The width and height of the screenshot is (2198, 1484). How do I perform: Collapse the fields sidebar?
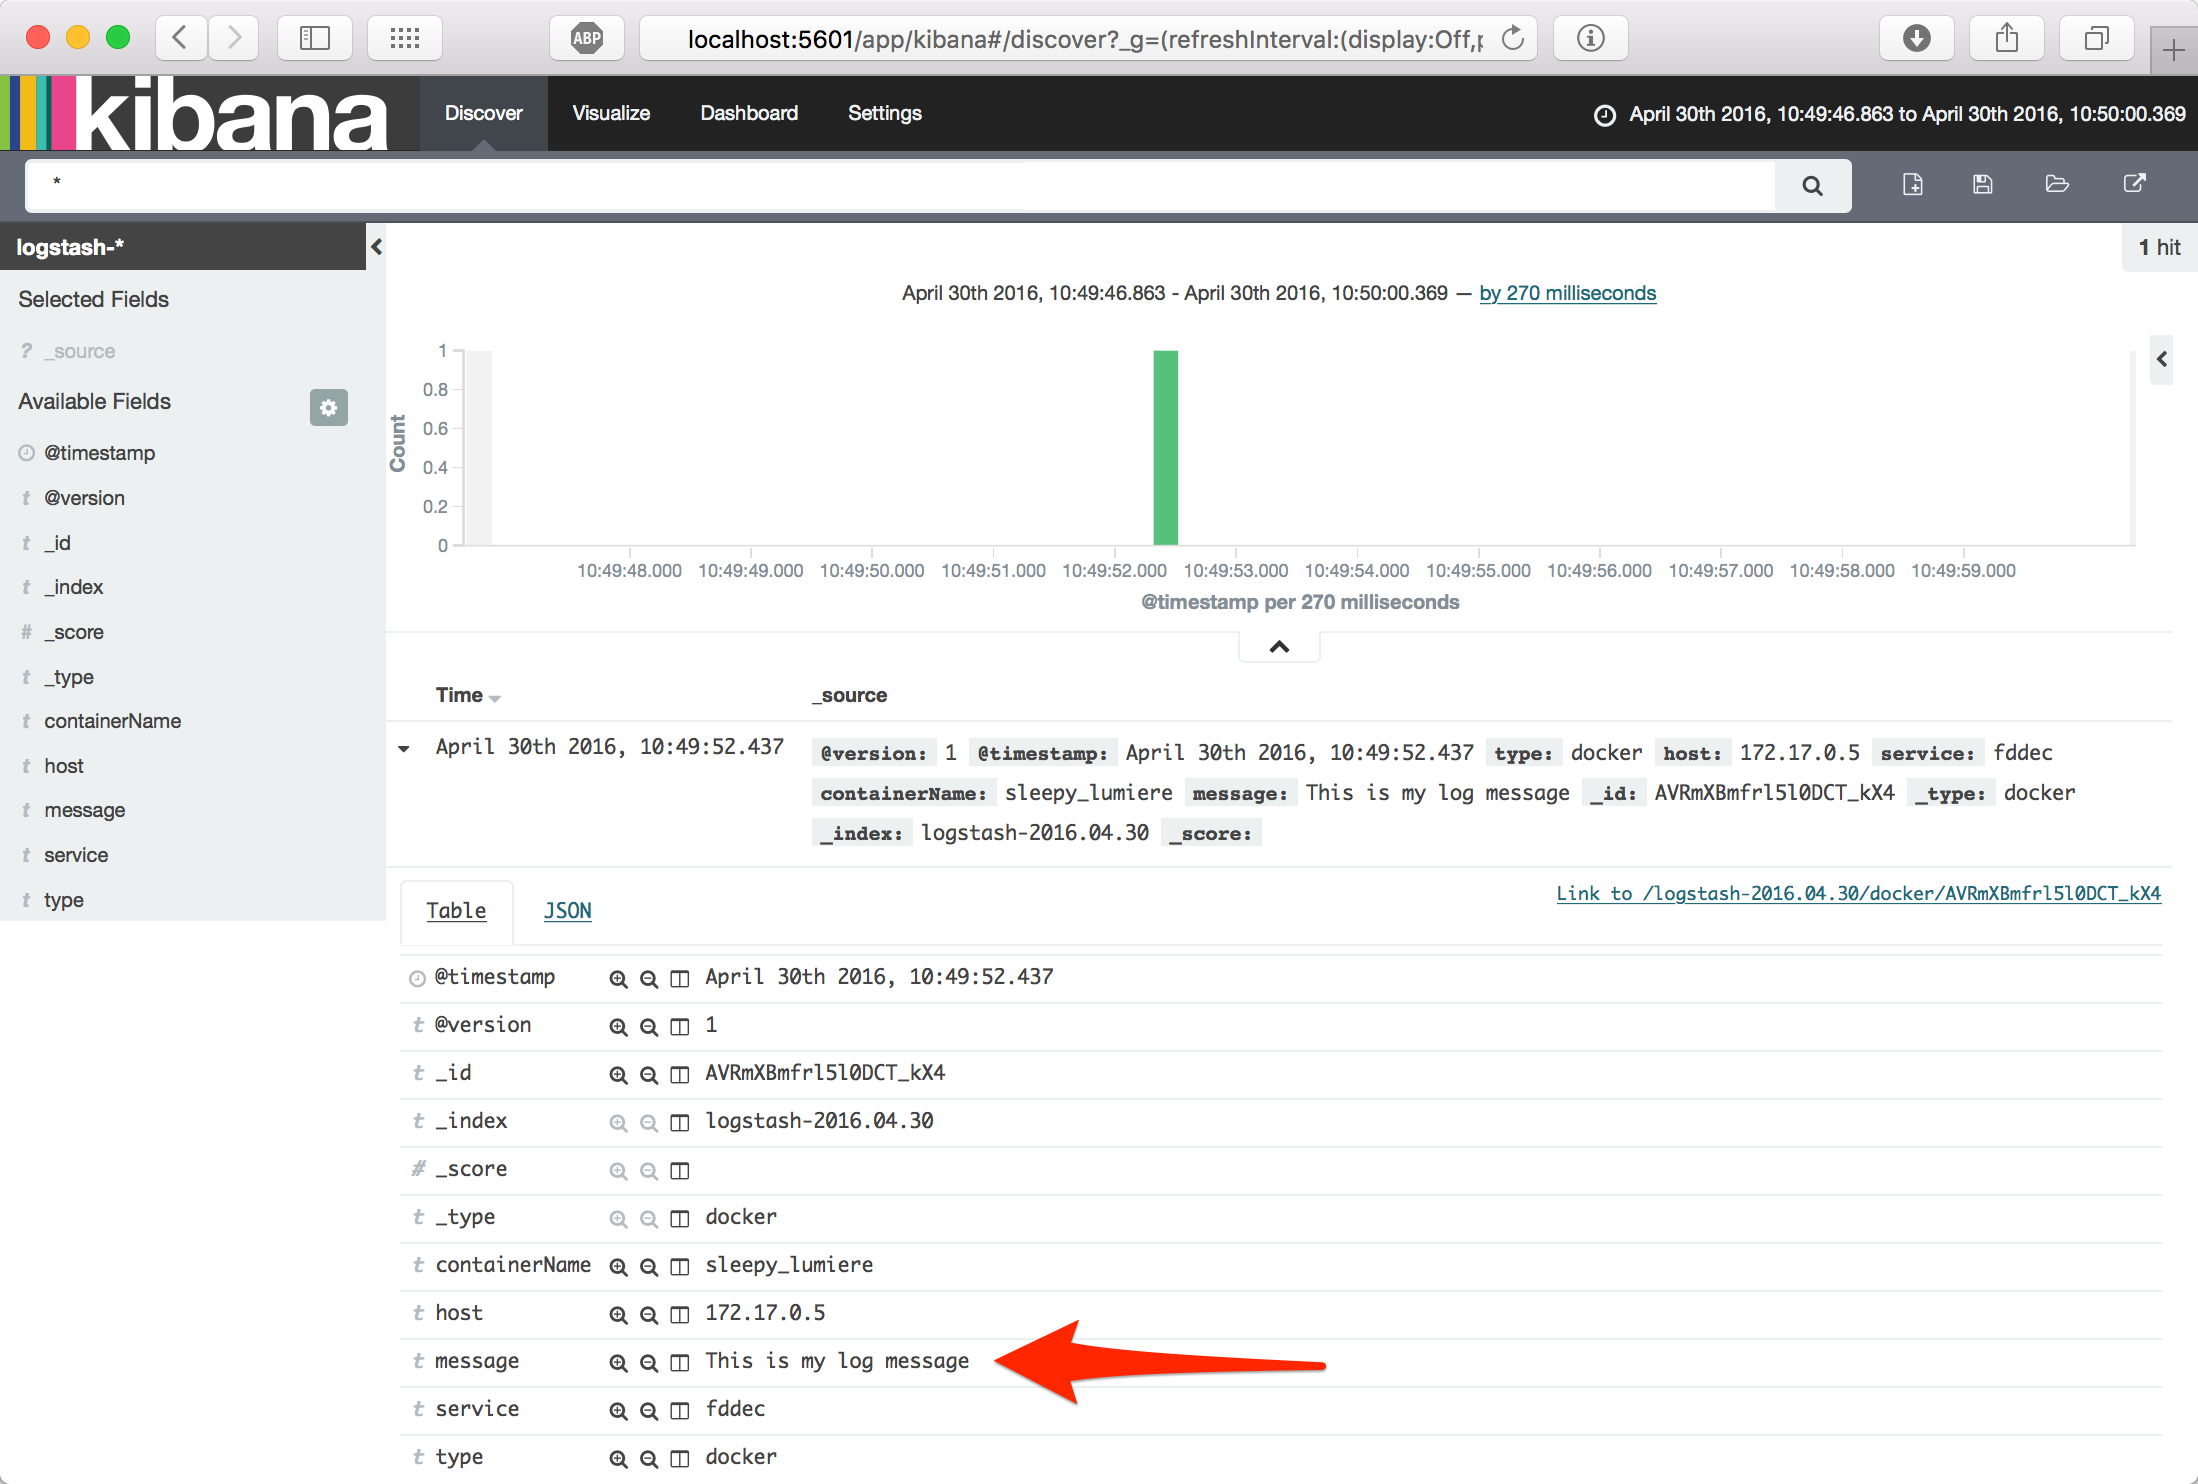pos(376,247)
